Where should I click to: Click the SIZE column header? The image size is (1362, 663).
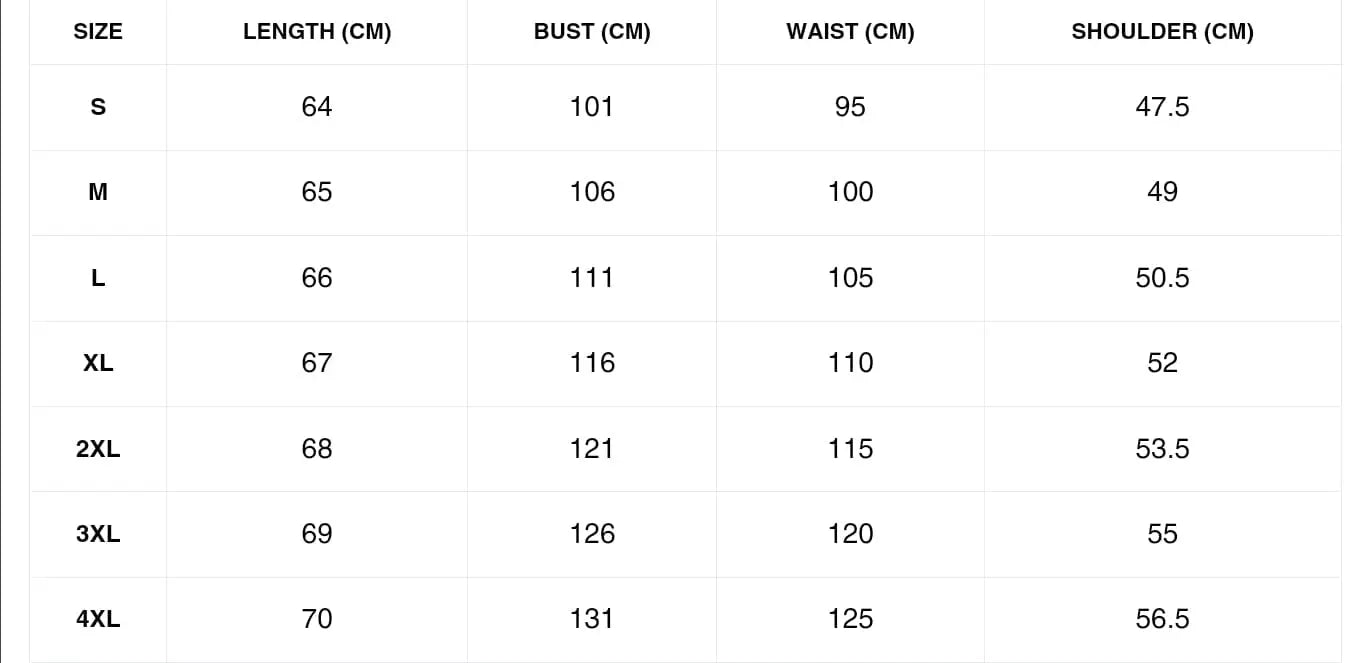(x=98, y=32)
